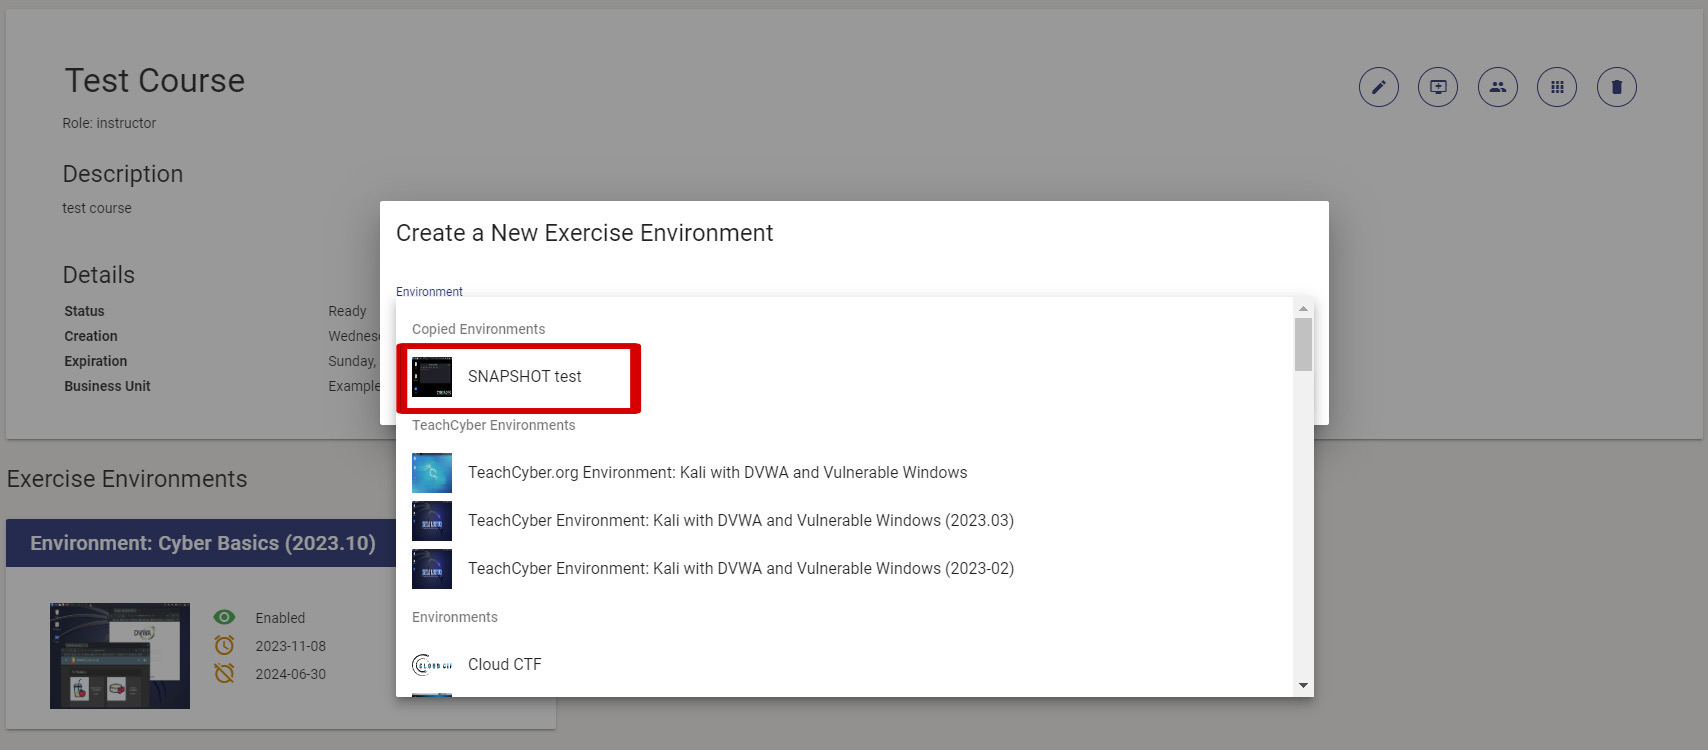Viewport: 1708px width, 750px height.
Task: Click the 'Copied Environments' group header
Action: 478,329
